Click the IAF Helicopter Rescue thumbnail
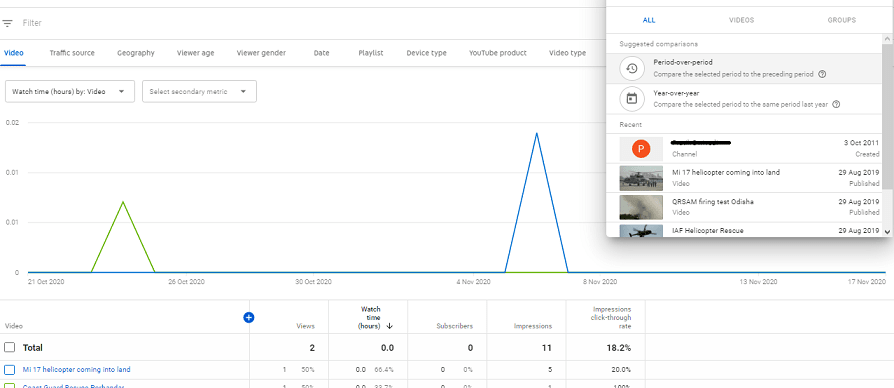The width and height of the screenshot is (894, 388). pos(641,231)
